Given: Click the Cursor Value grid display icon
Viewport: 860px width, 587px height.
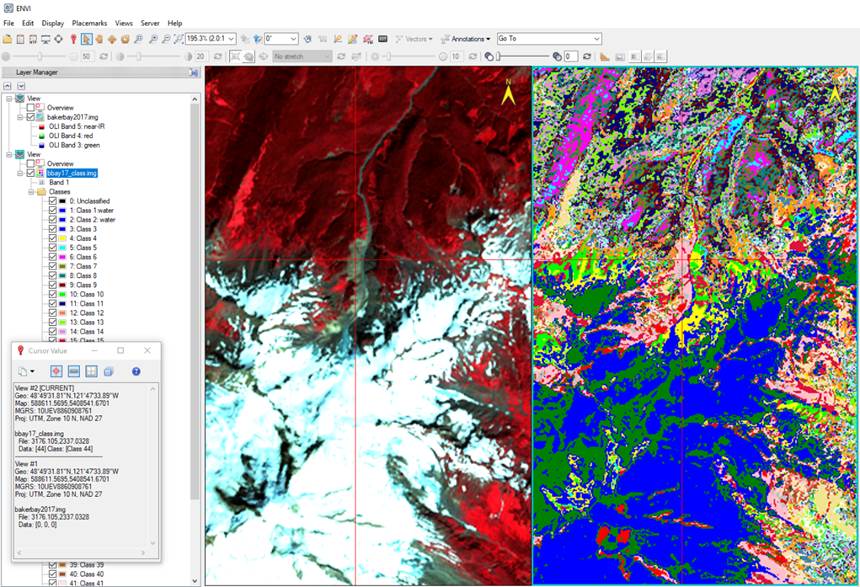Looking at the screenshot, I should (91, 371).
